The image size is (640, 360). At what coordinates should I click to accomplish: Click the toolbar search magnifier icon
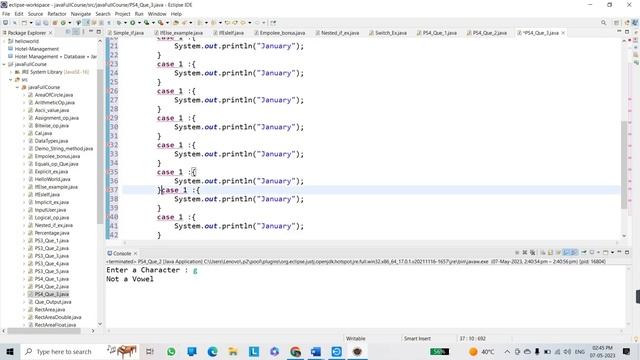(x=603, y=23)
